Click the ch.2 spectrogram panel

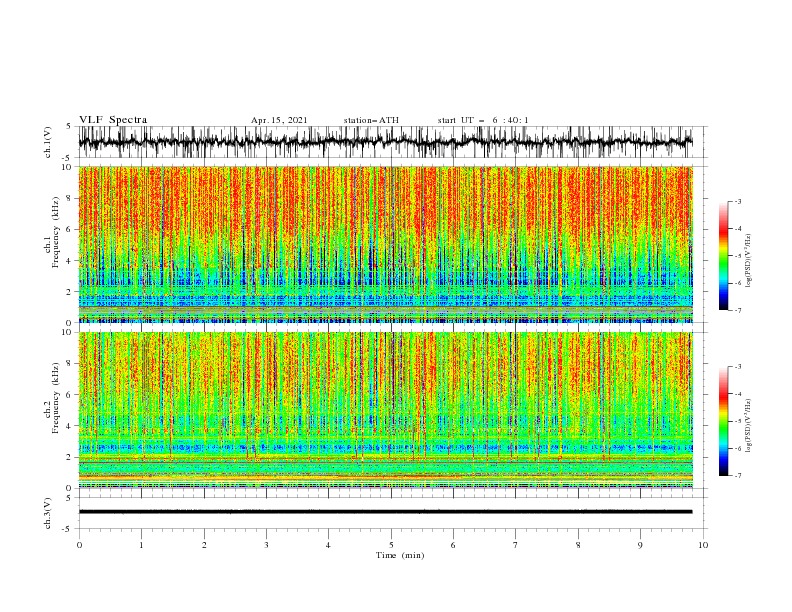pyautogui.click(x=385, y=410)
